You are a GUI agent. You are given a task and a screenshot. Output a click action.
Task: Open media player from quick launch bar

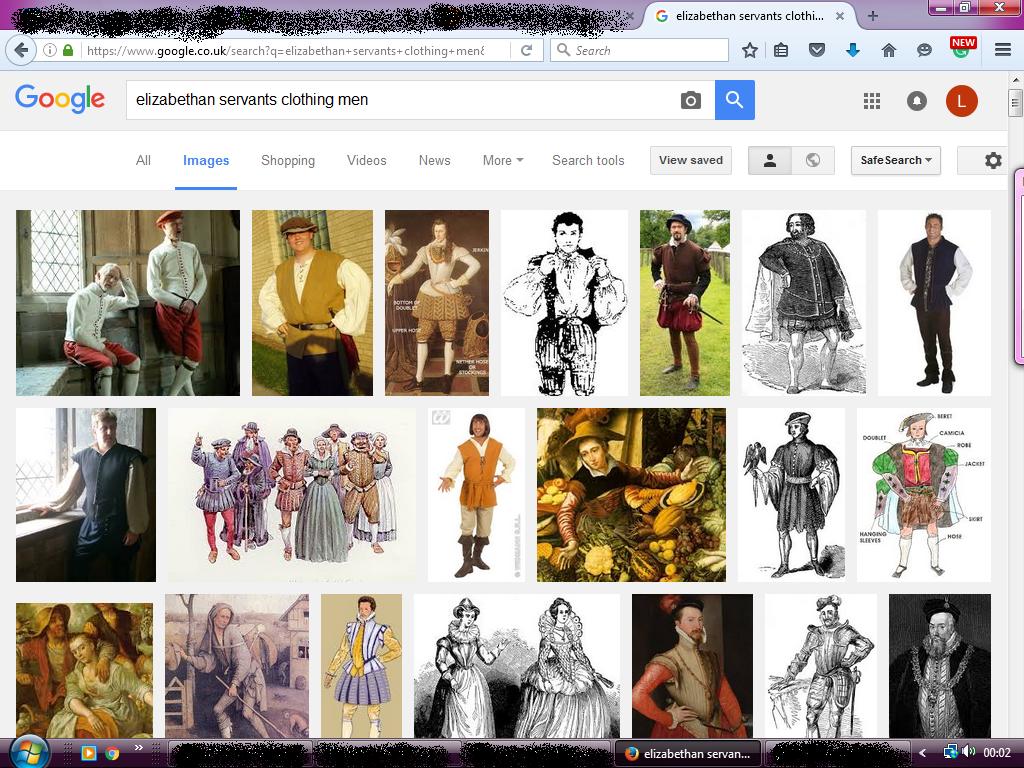click(88, 753)
